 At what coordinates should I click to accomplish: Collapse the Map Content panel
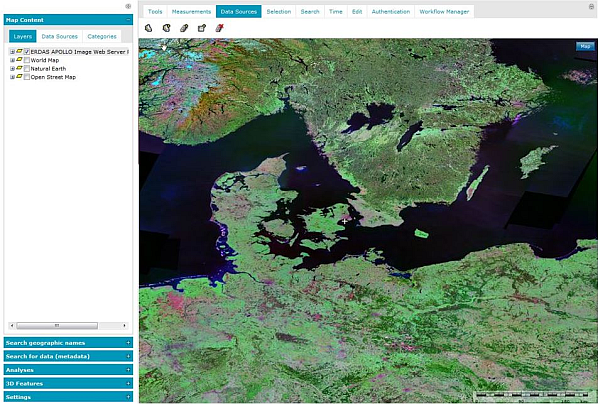click(128, 20)
